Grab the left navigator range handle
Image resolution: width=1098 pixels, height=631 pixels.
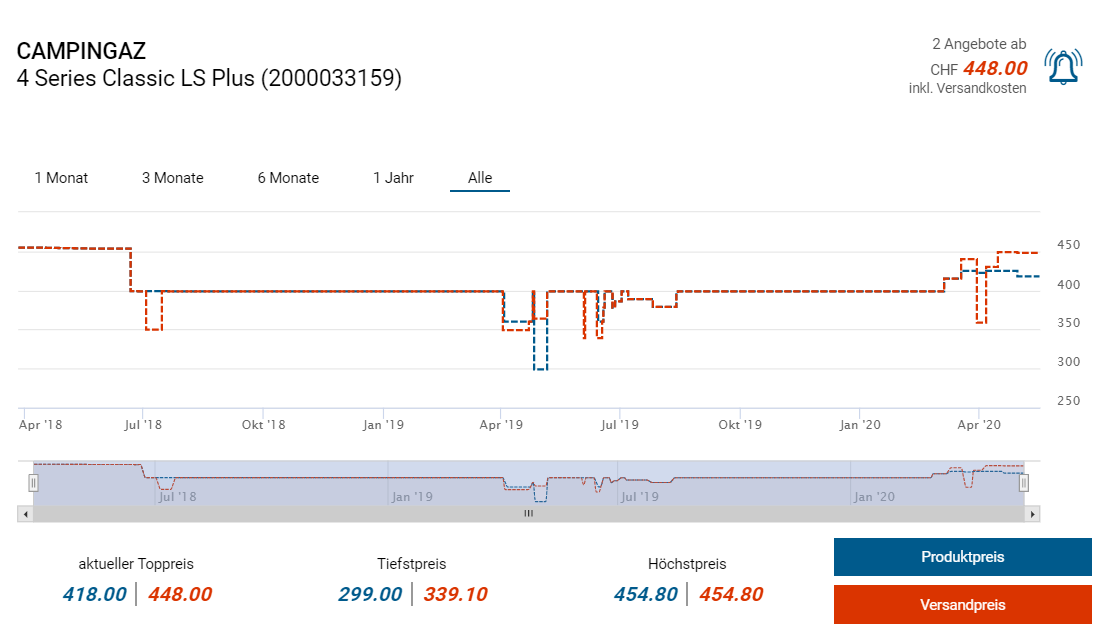click(33, 483)
